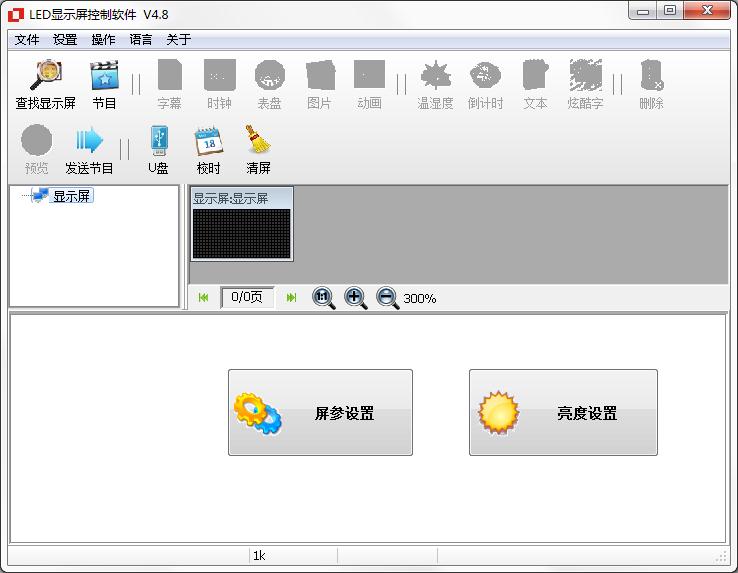
Task: Open the 操作 menu
Action: (x=103, y=40)
